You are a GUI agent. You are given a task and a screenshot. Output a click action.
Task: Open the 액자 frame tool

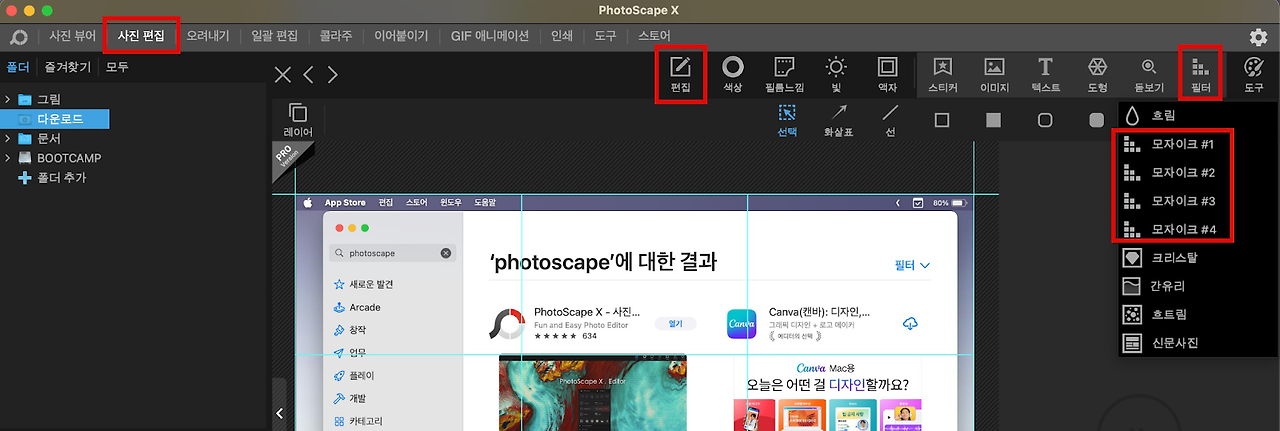coord(887,75)
